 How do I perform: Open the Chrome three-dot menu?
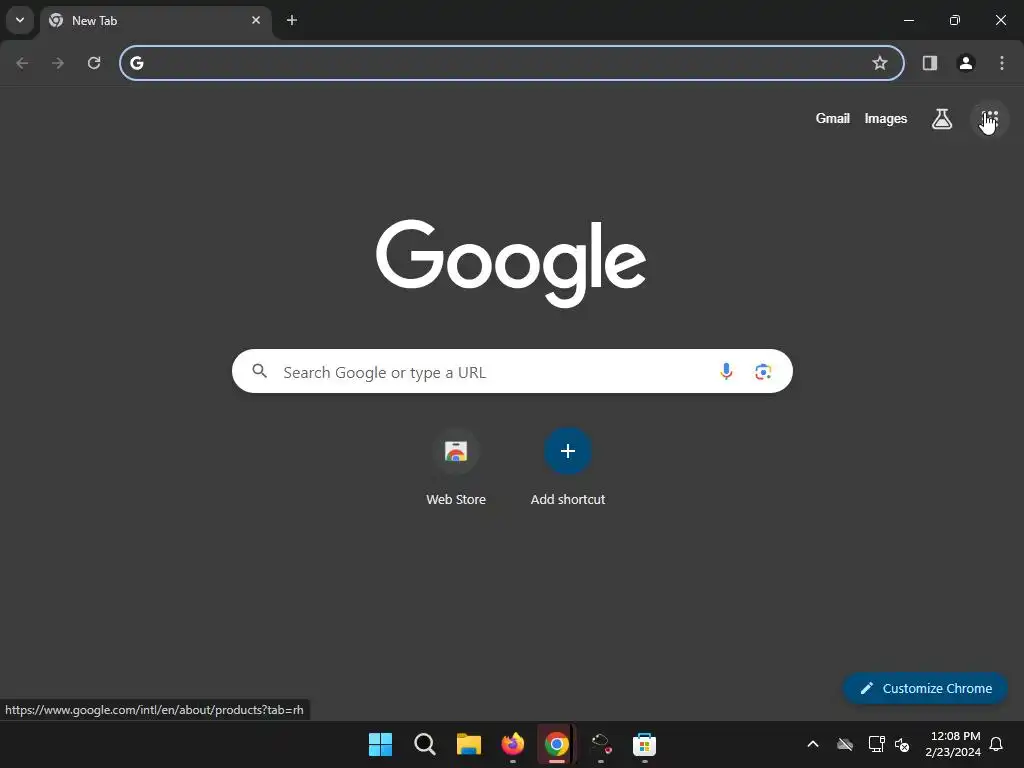(x=1002, y=63)
